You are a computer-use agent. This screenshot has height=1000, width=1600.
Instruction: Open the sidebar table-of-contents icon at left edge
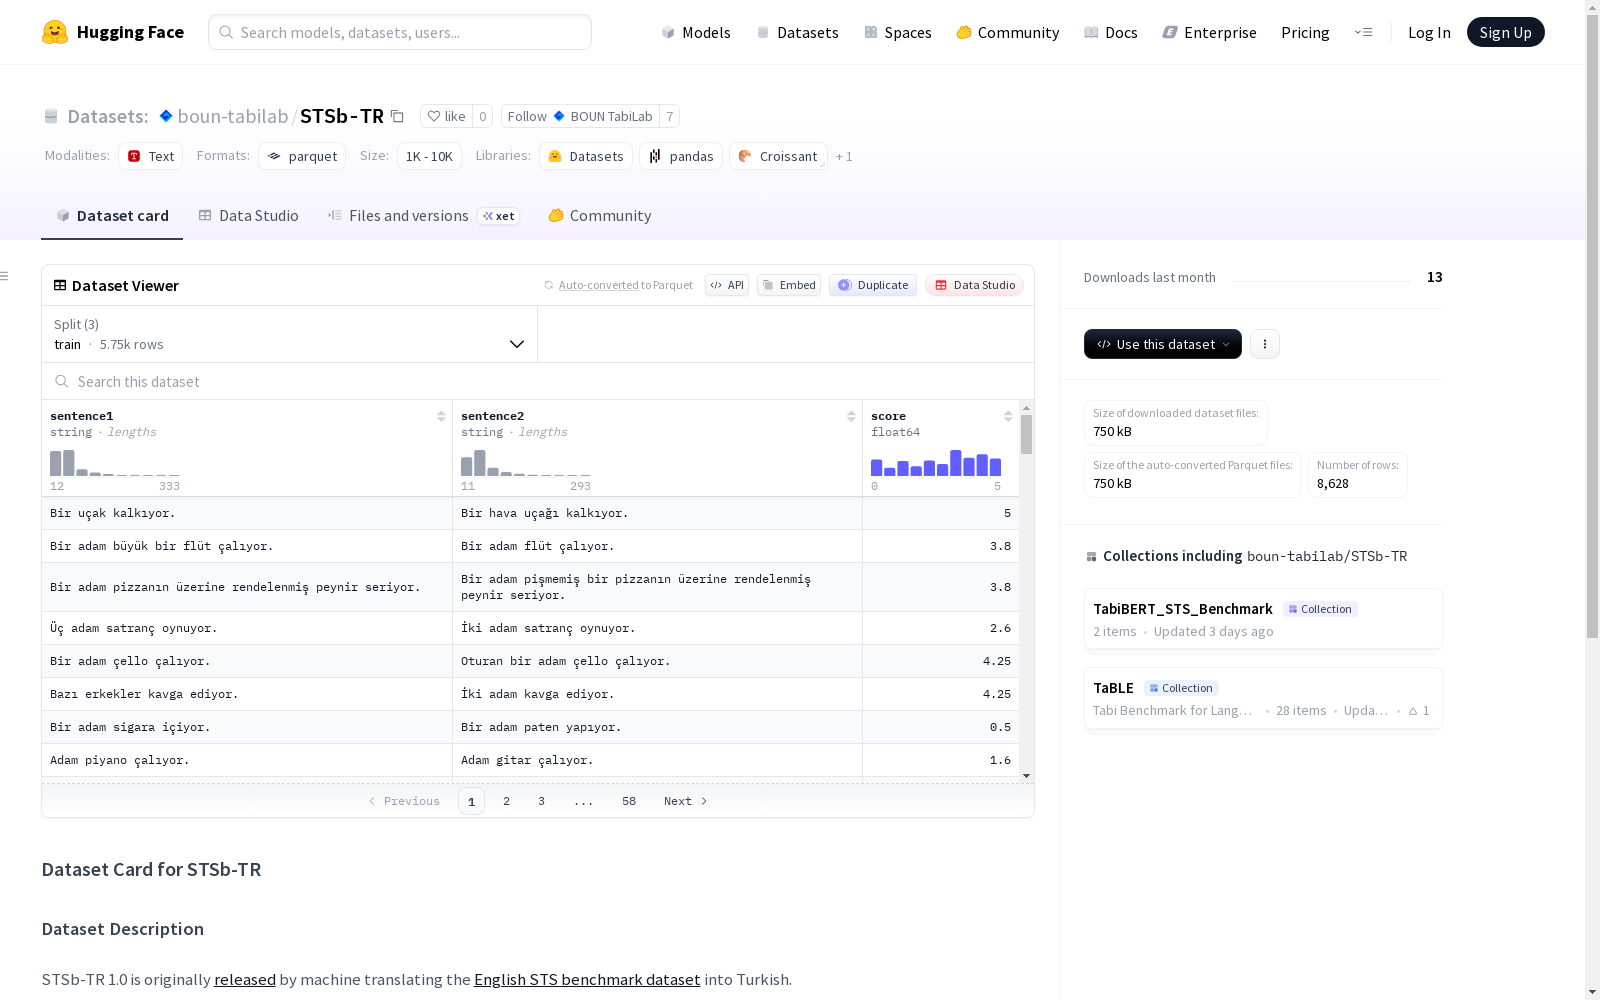click(x=5, y=276)
